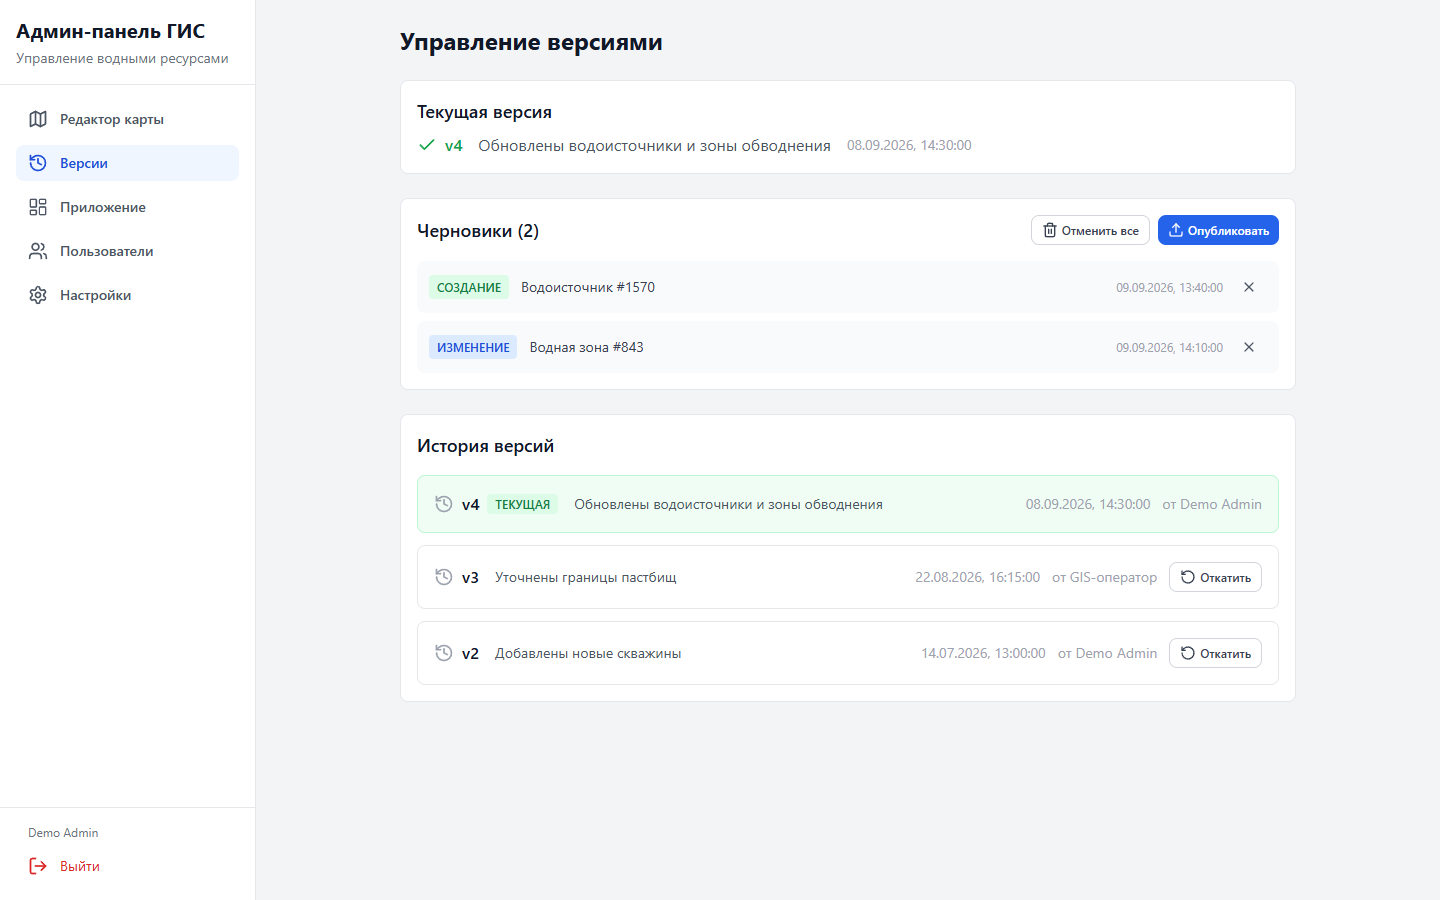Click the Откатить label in the v2 row
The height and width of the screenshot is (900, 1440).
(x=1225, y=654)
